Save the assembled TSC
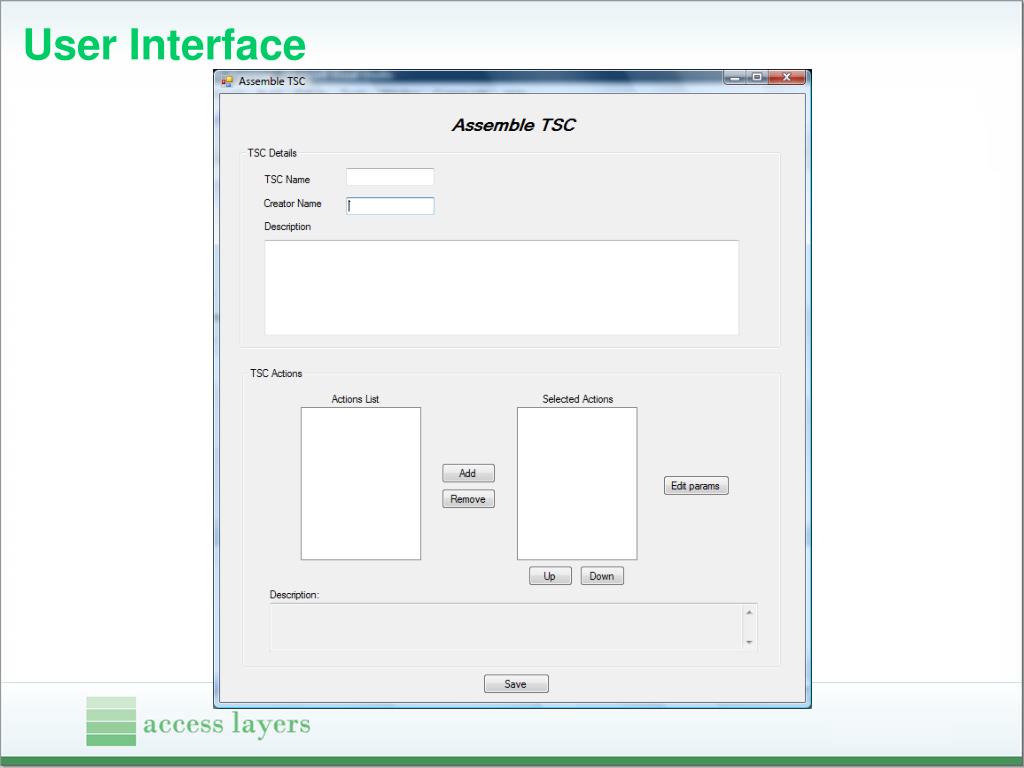Image resolution: width=1024 pixels, height=768 pixels. 516,684
